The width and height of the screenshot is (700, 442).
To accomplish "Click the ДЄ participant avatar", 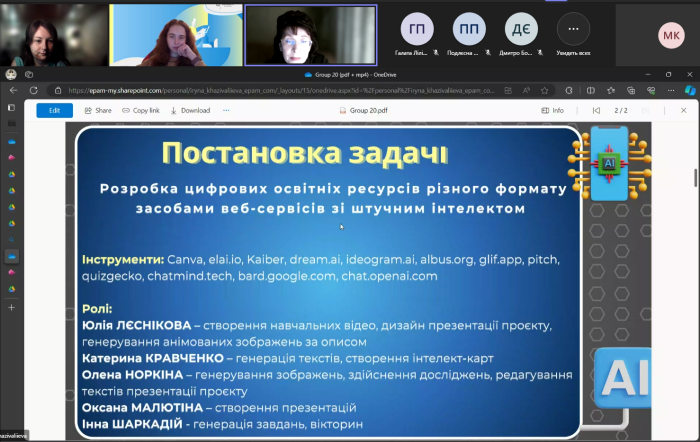I will [521, 30].
